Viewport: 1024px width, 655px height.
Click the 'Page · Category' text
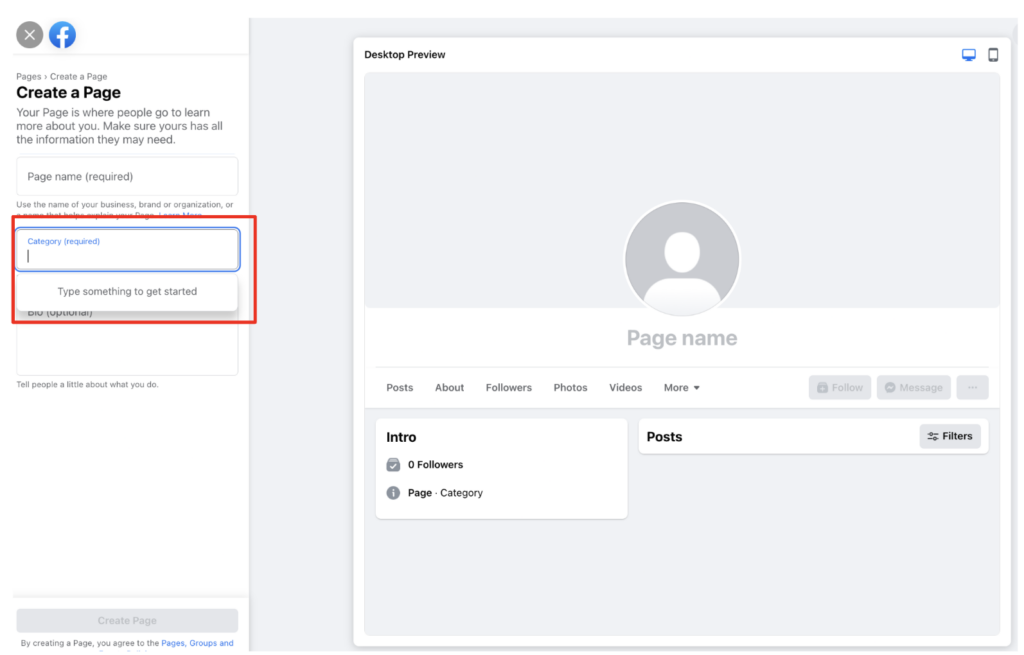(x=445, y=493)
